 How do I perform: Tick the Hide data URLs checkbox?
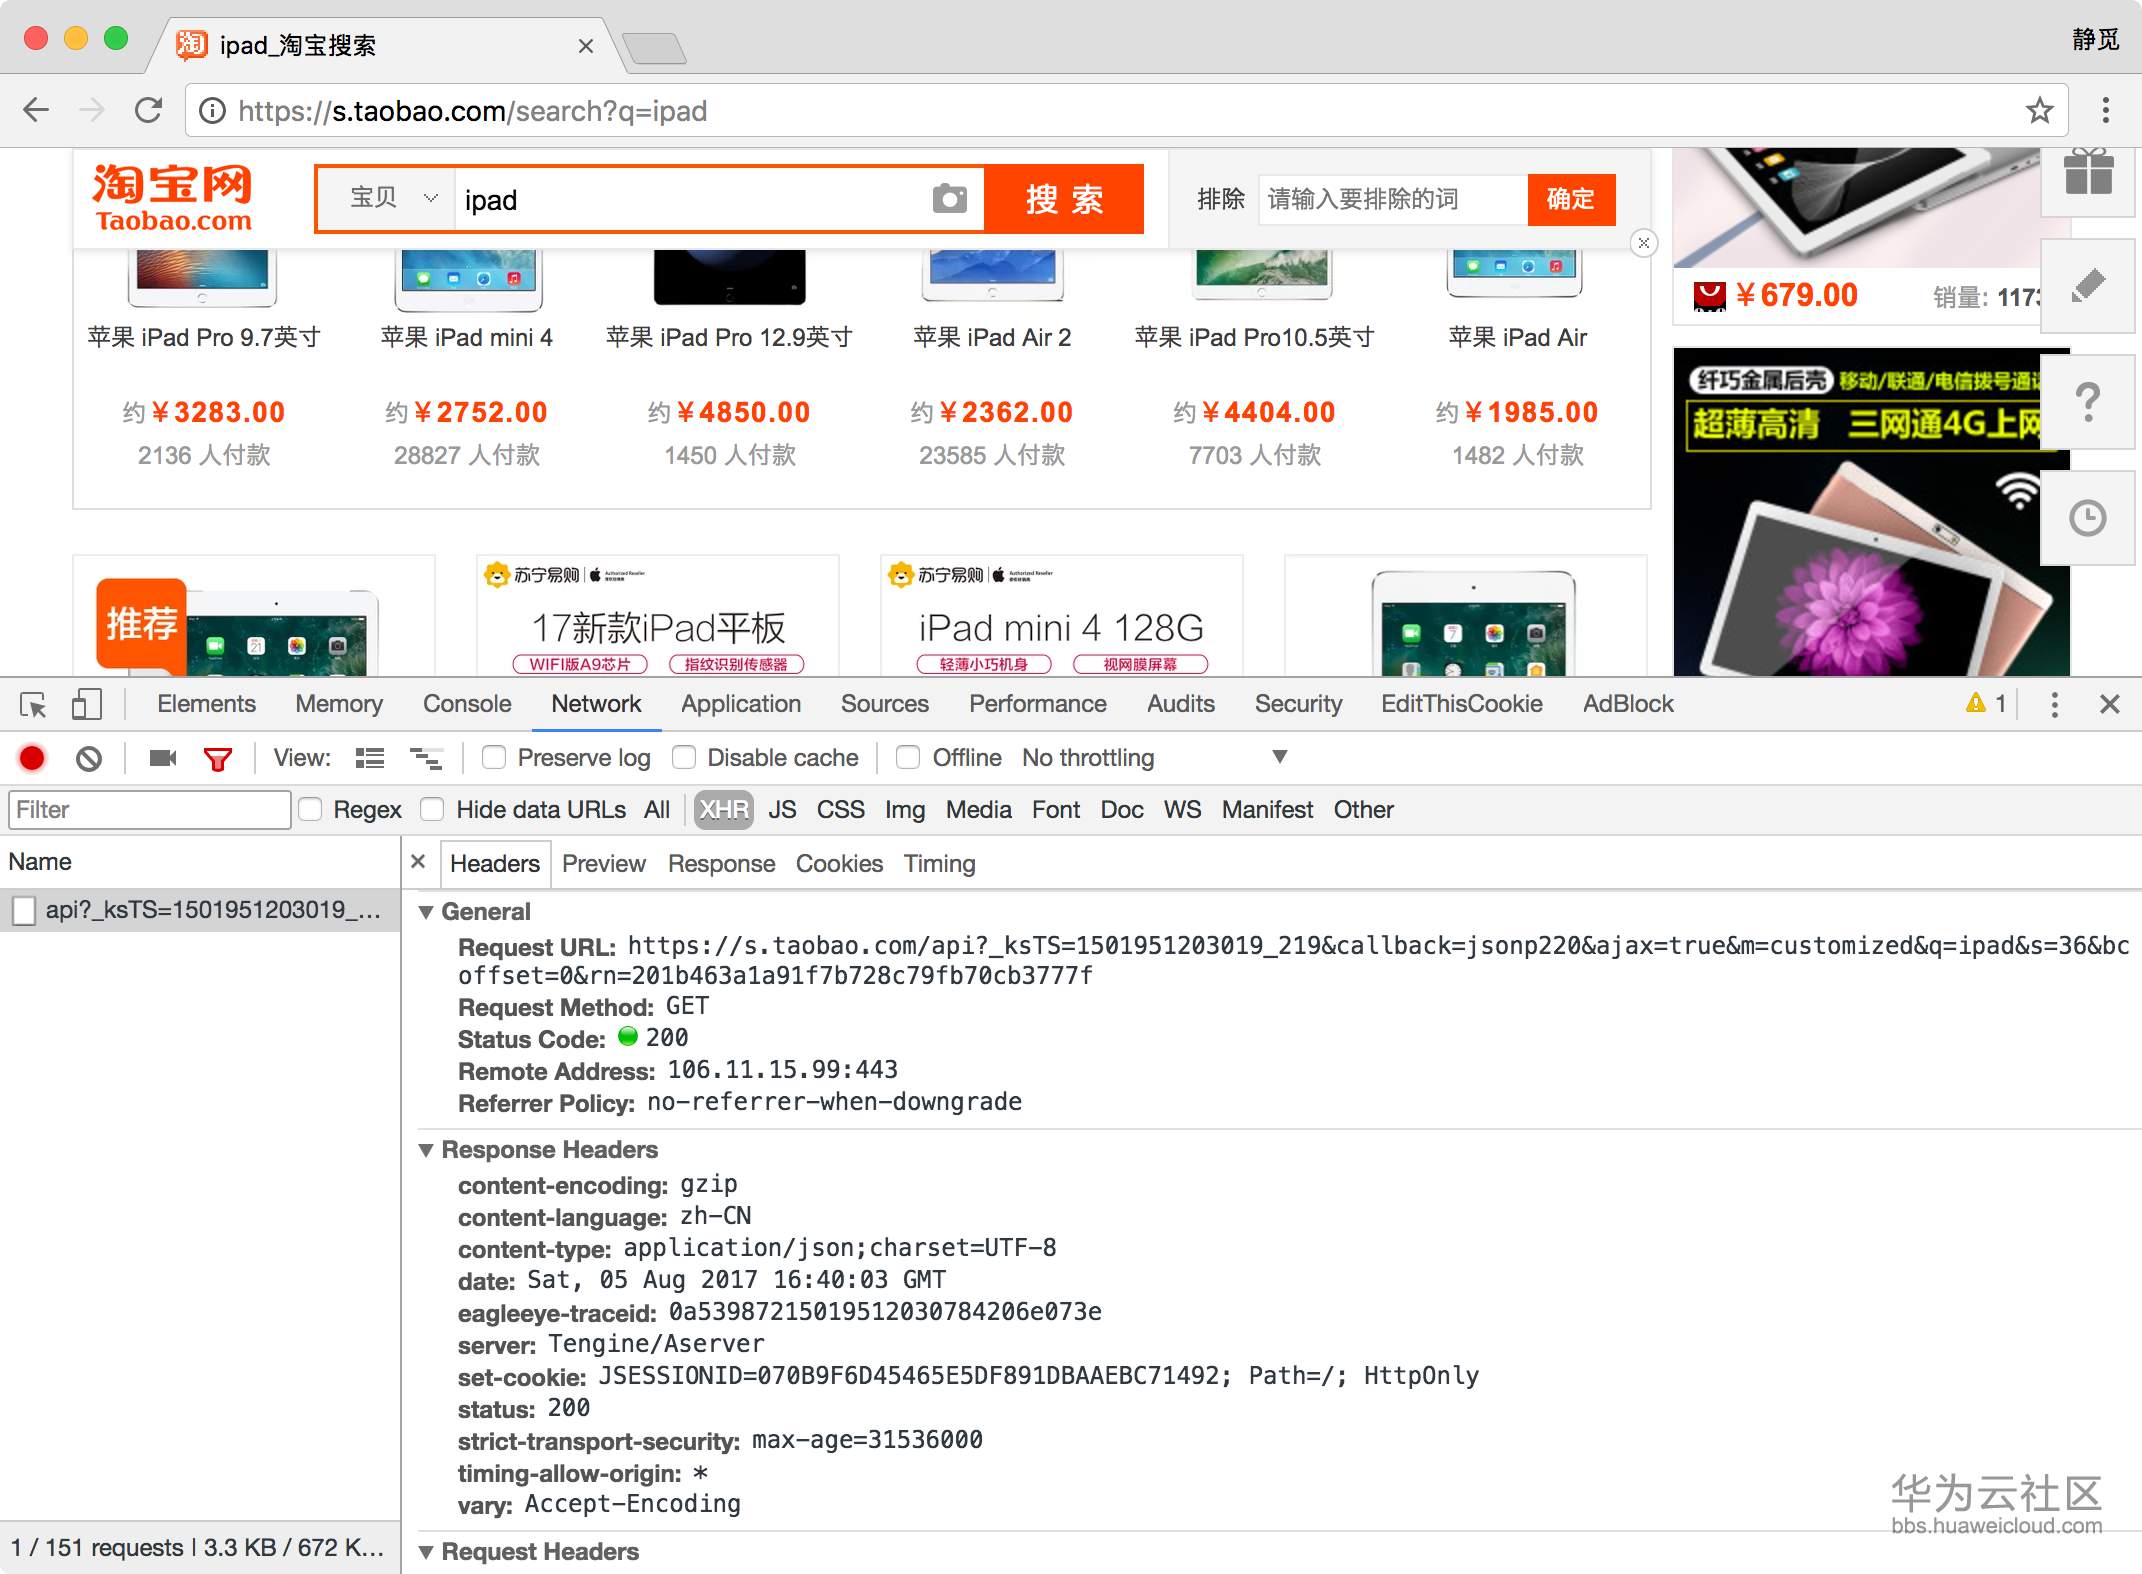(x=432, y=809)
